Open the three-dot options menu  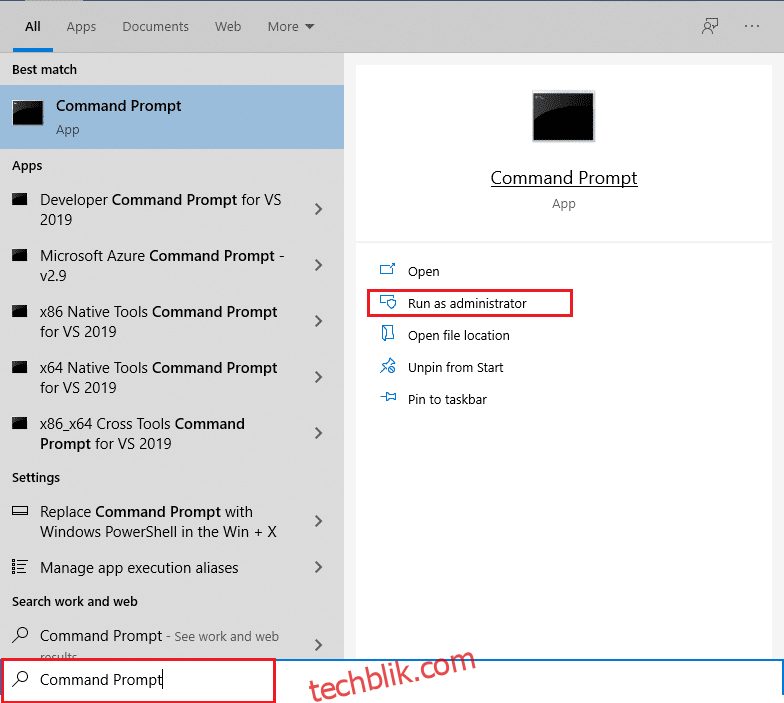752,26
